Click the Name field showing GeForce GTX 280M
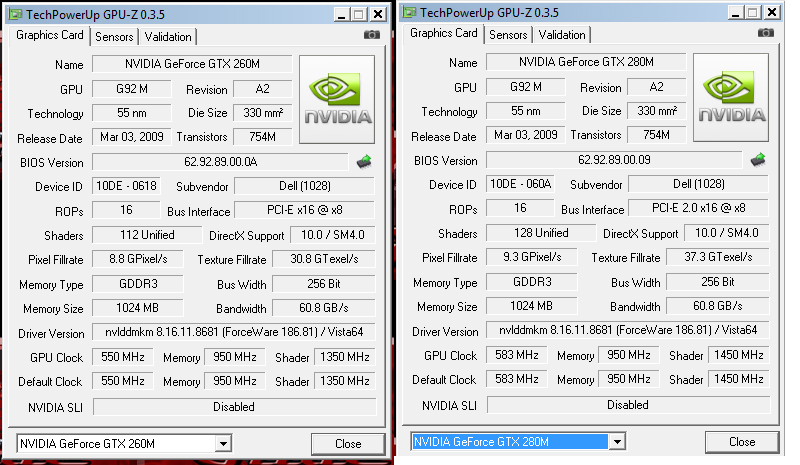The height and width of the screenshot is (465, 800). click(586, 62)
